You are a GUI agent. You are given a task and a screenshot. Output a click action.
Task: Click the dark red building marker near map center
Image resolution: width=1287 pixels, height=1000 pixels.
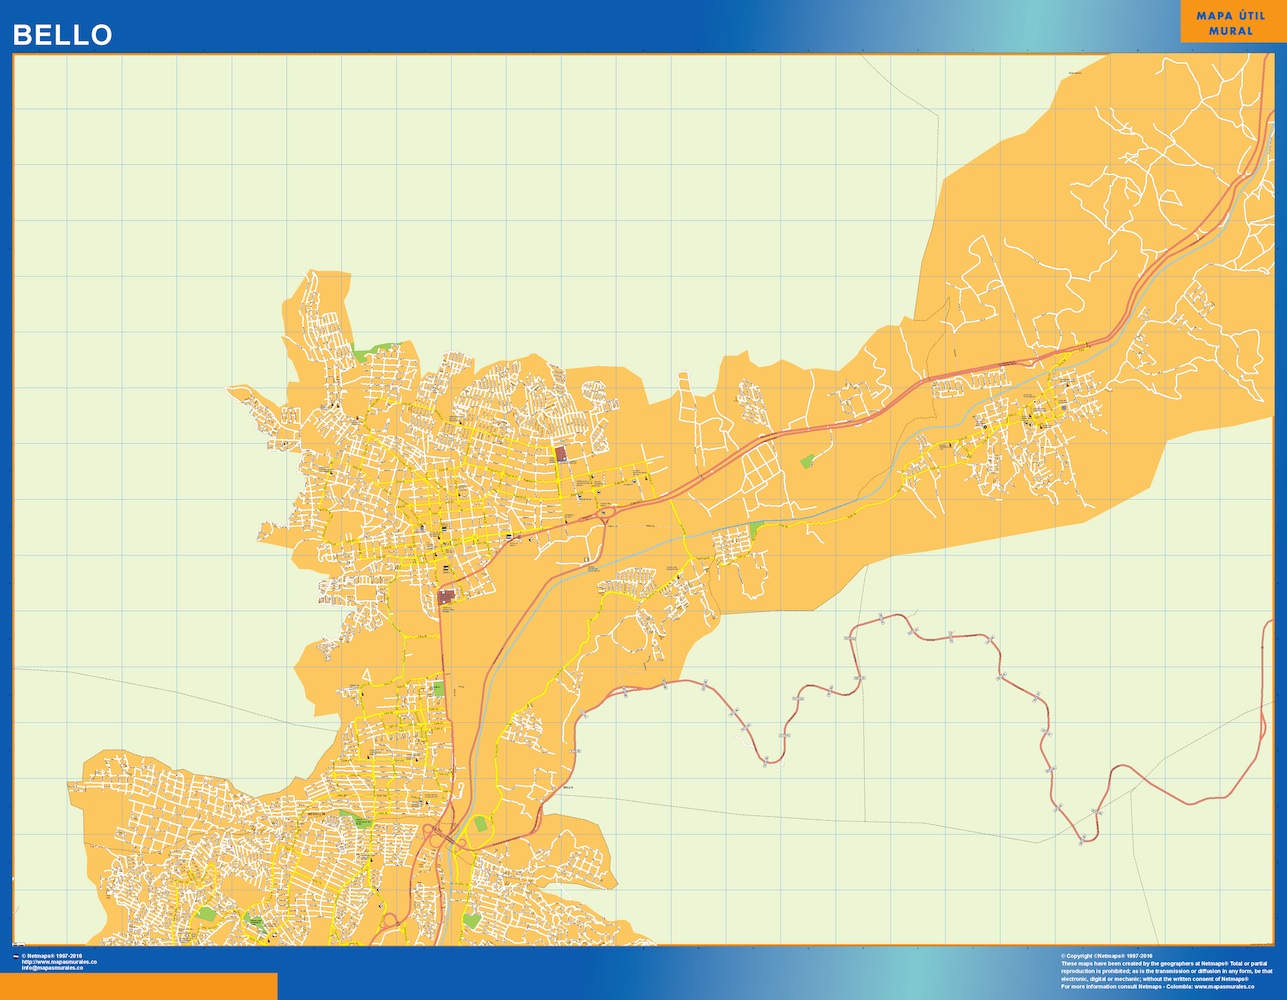(560, 453)
